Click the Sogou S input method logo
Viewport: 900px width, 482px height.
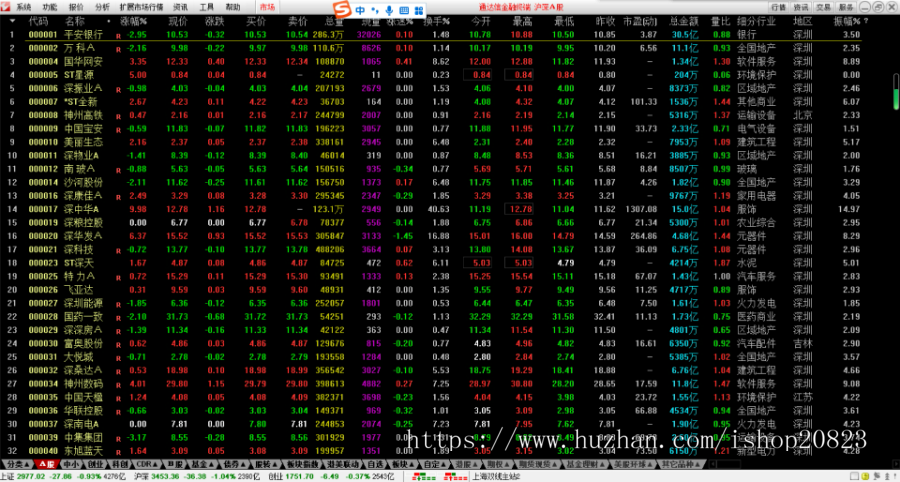(343, 10)
